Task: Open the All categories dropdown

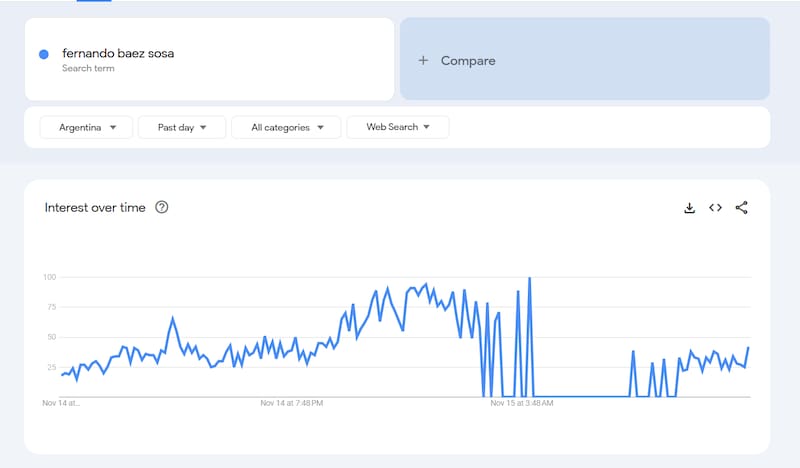Action: click(x=286, y=127)
